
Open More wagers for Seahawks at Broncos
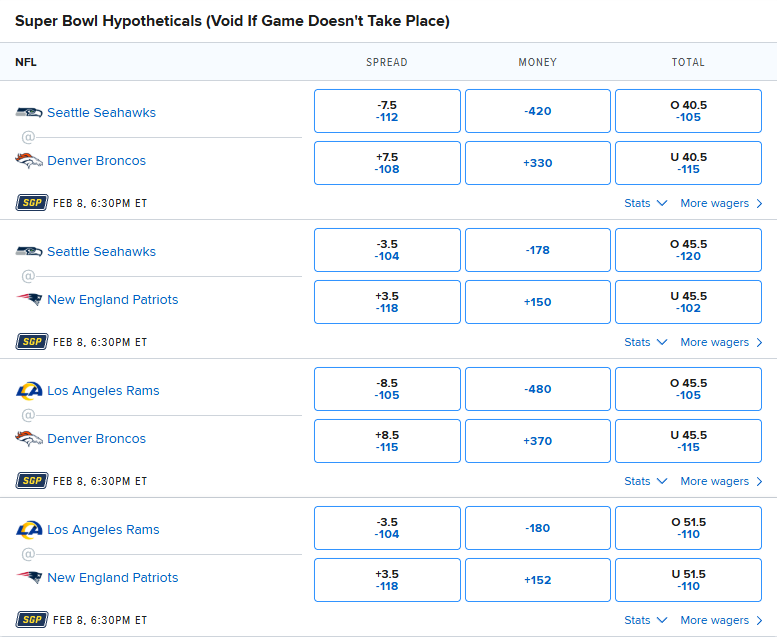tap(721, 203)
